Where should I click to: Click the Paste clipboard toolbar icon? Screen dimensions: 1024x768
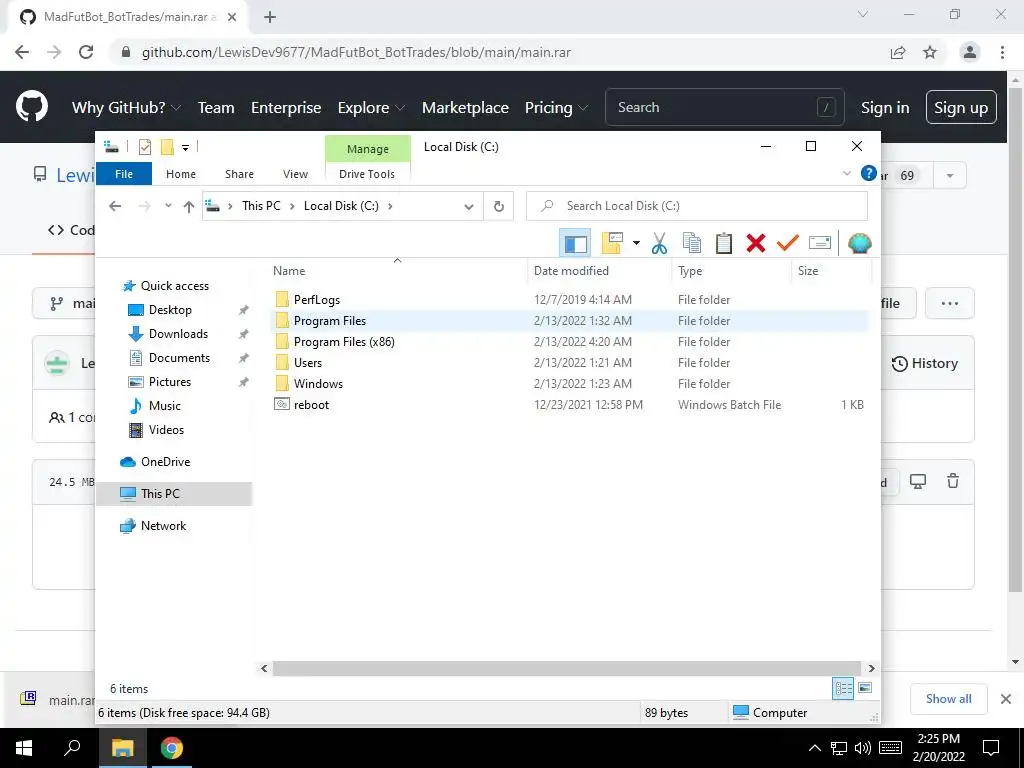click(724, 244)
